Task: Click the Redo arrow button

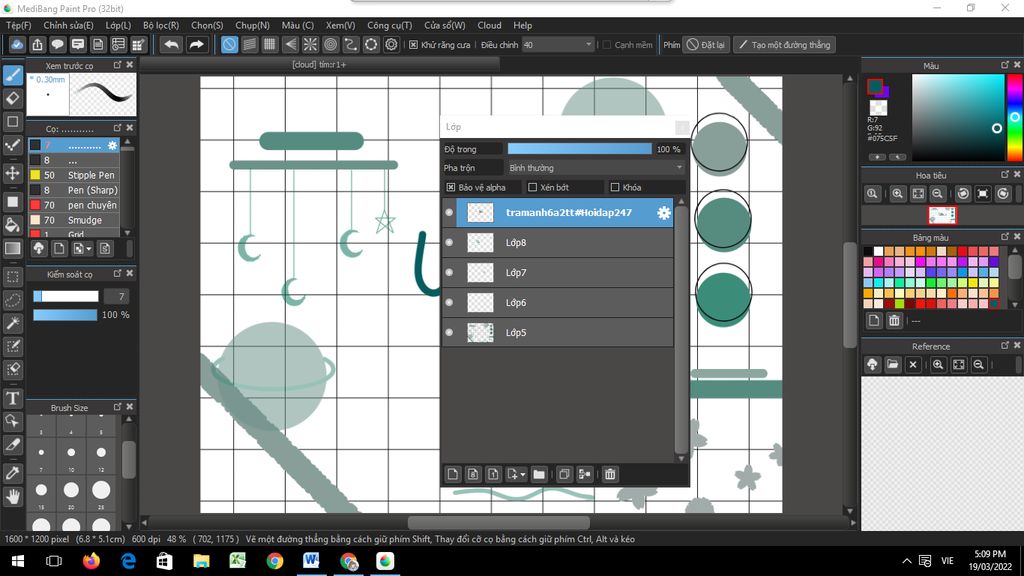Action: pos(196,44)
